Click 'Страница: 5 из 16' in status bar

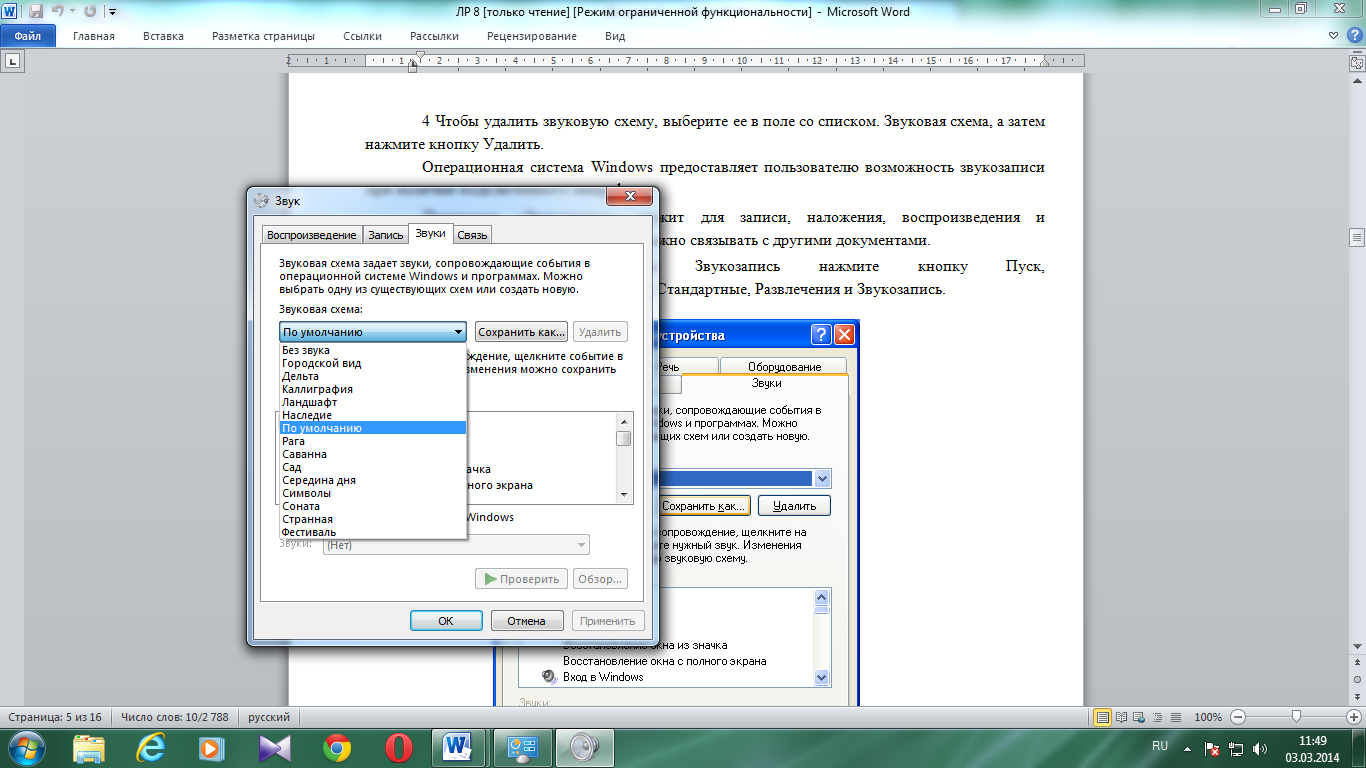[x=55, y=717]
